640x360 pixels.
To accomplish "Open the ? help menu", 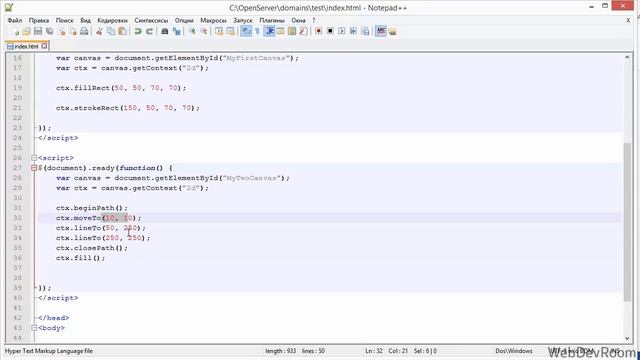I will [x=313, y=20].
